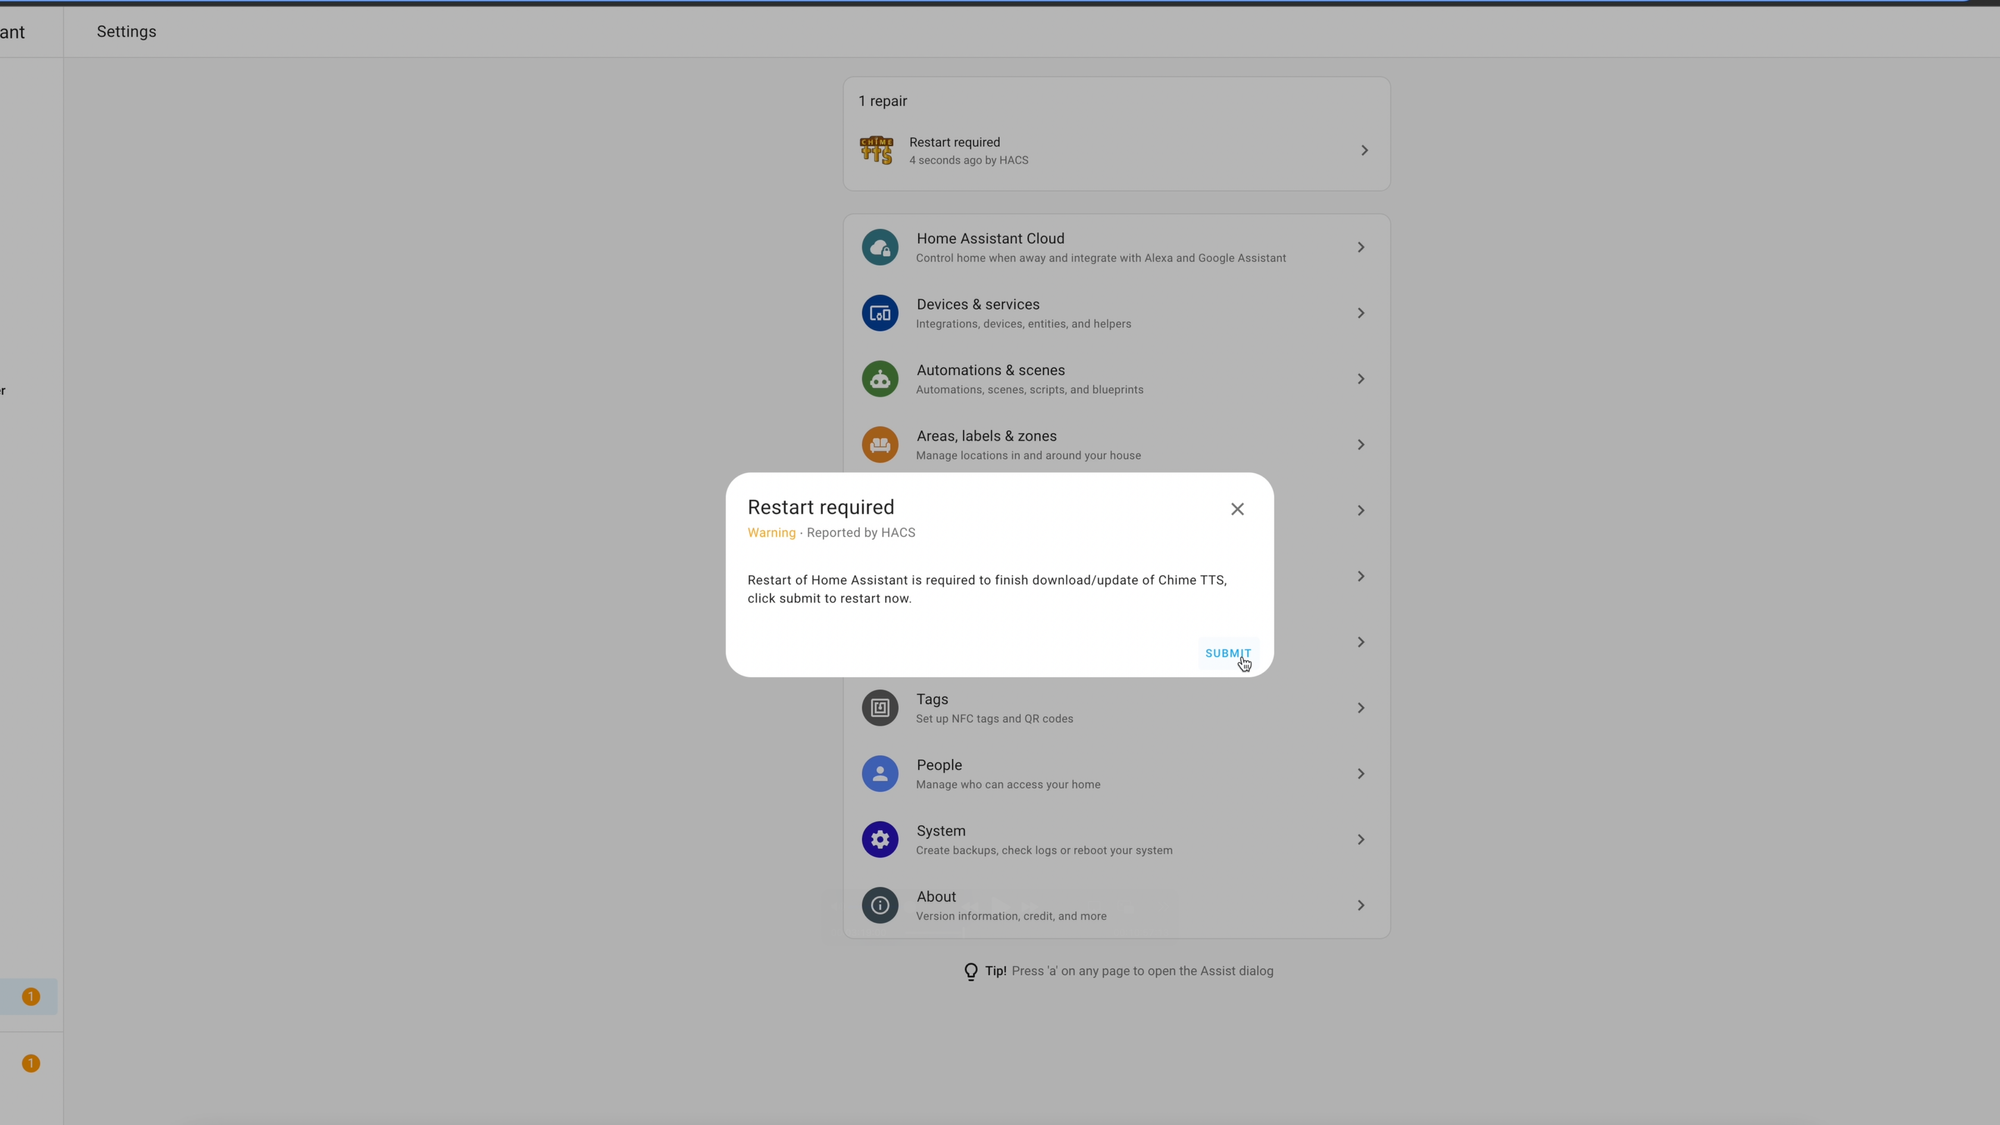Click the About version information entry
Viewport: 2000px width, 1125px height.
(1116, 906)
